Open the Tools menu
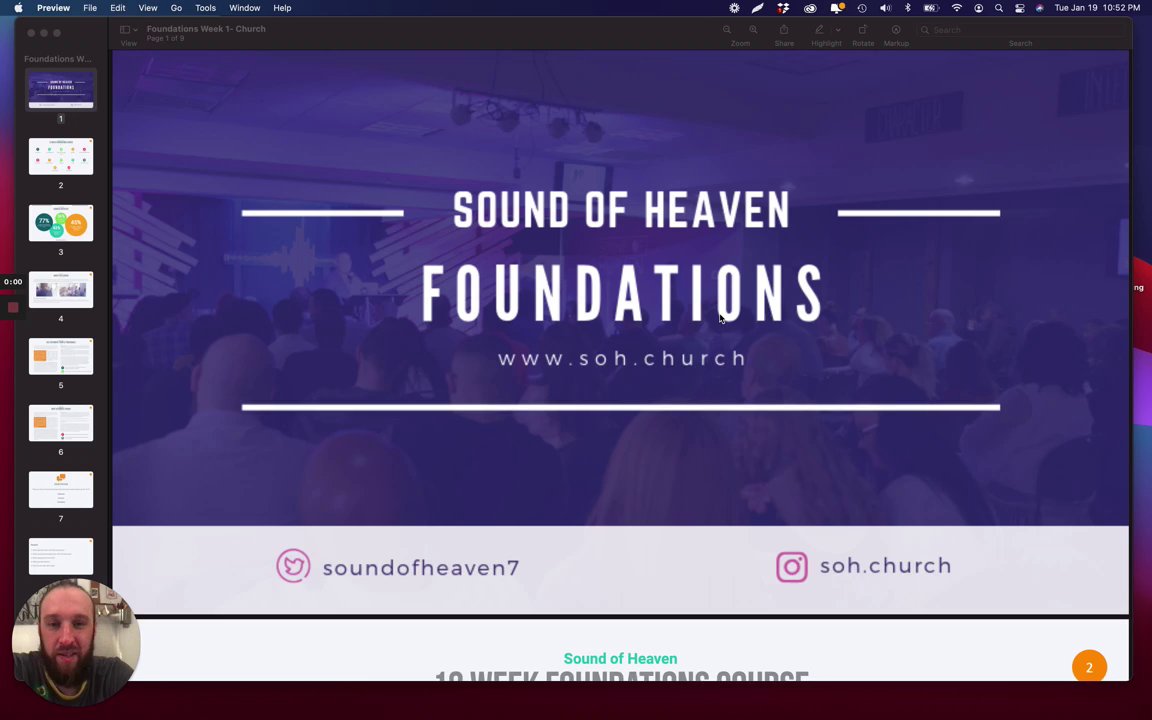 point(205,8)
